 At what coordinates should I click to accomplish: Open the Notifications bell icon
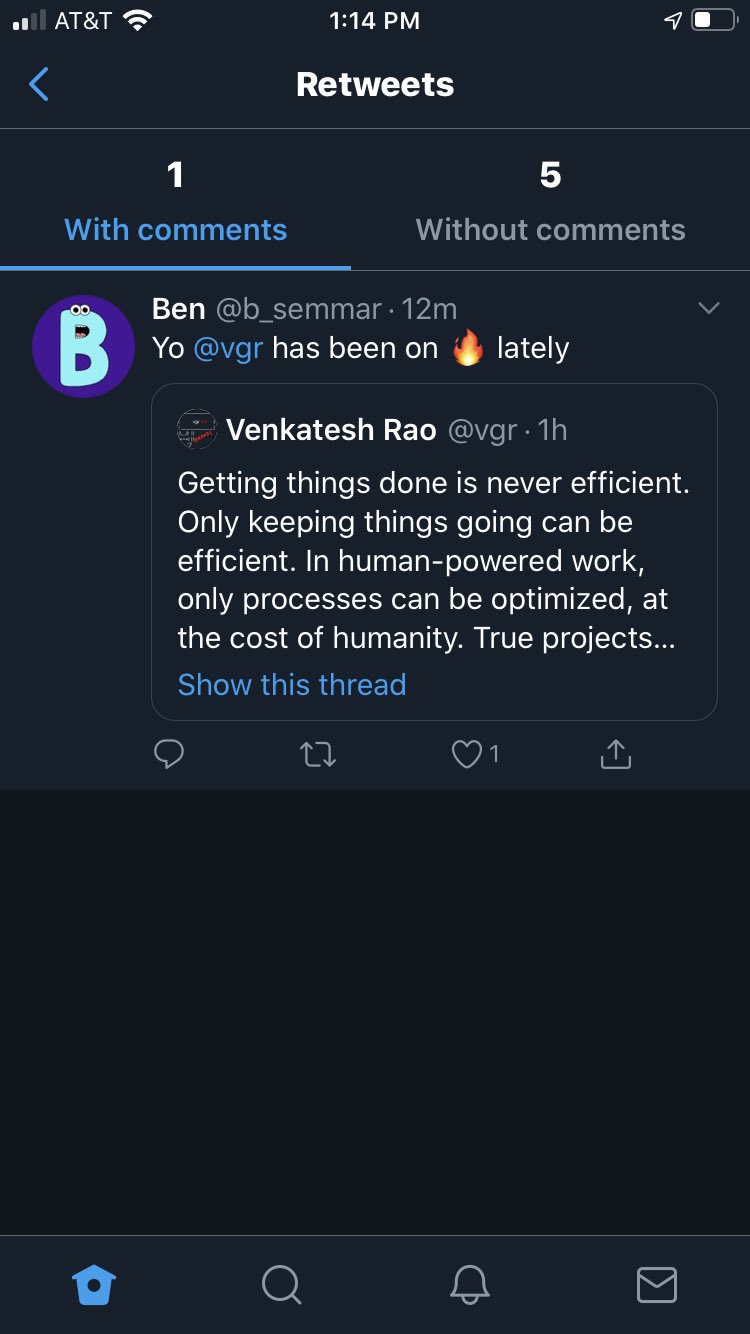pyautogui.click(x=469, y=1284)
